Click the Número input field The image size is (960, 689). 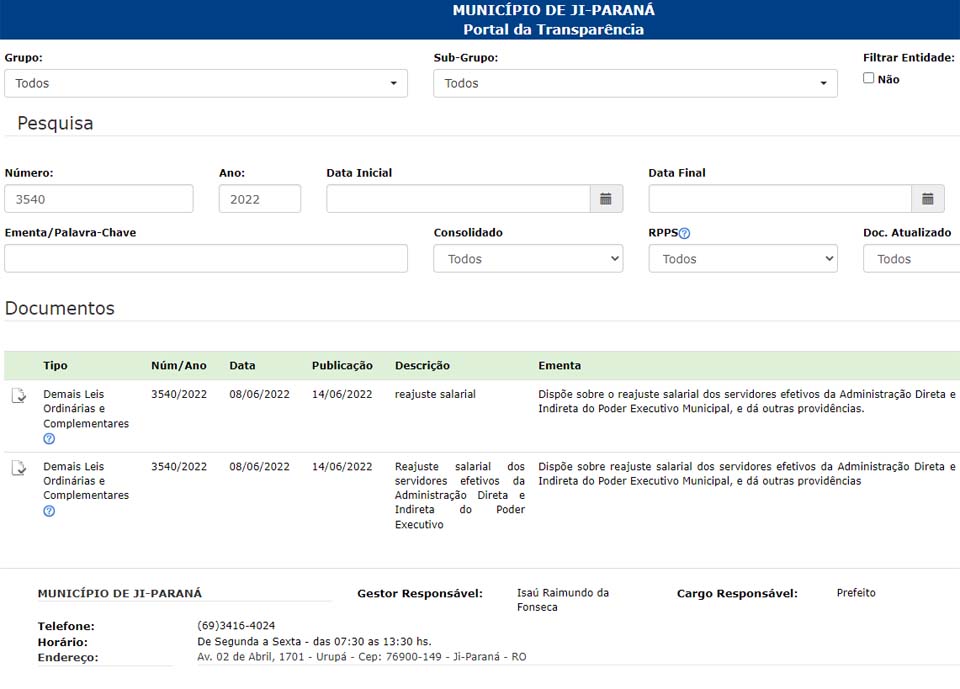[99, 199]
